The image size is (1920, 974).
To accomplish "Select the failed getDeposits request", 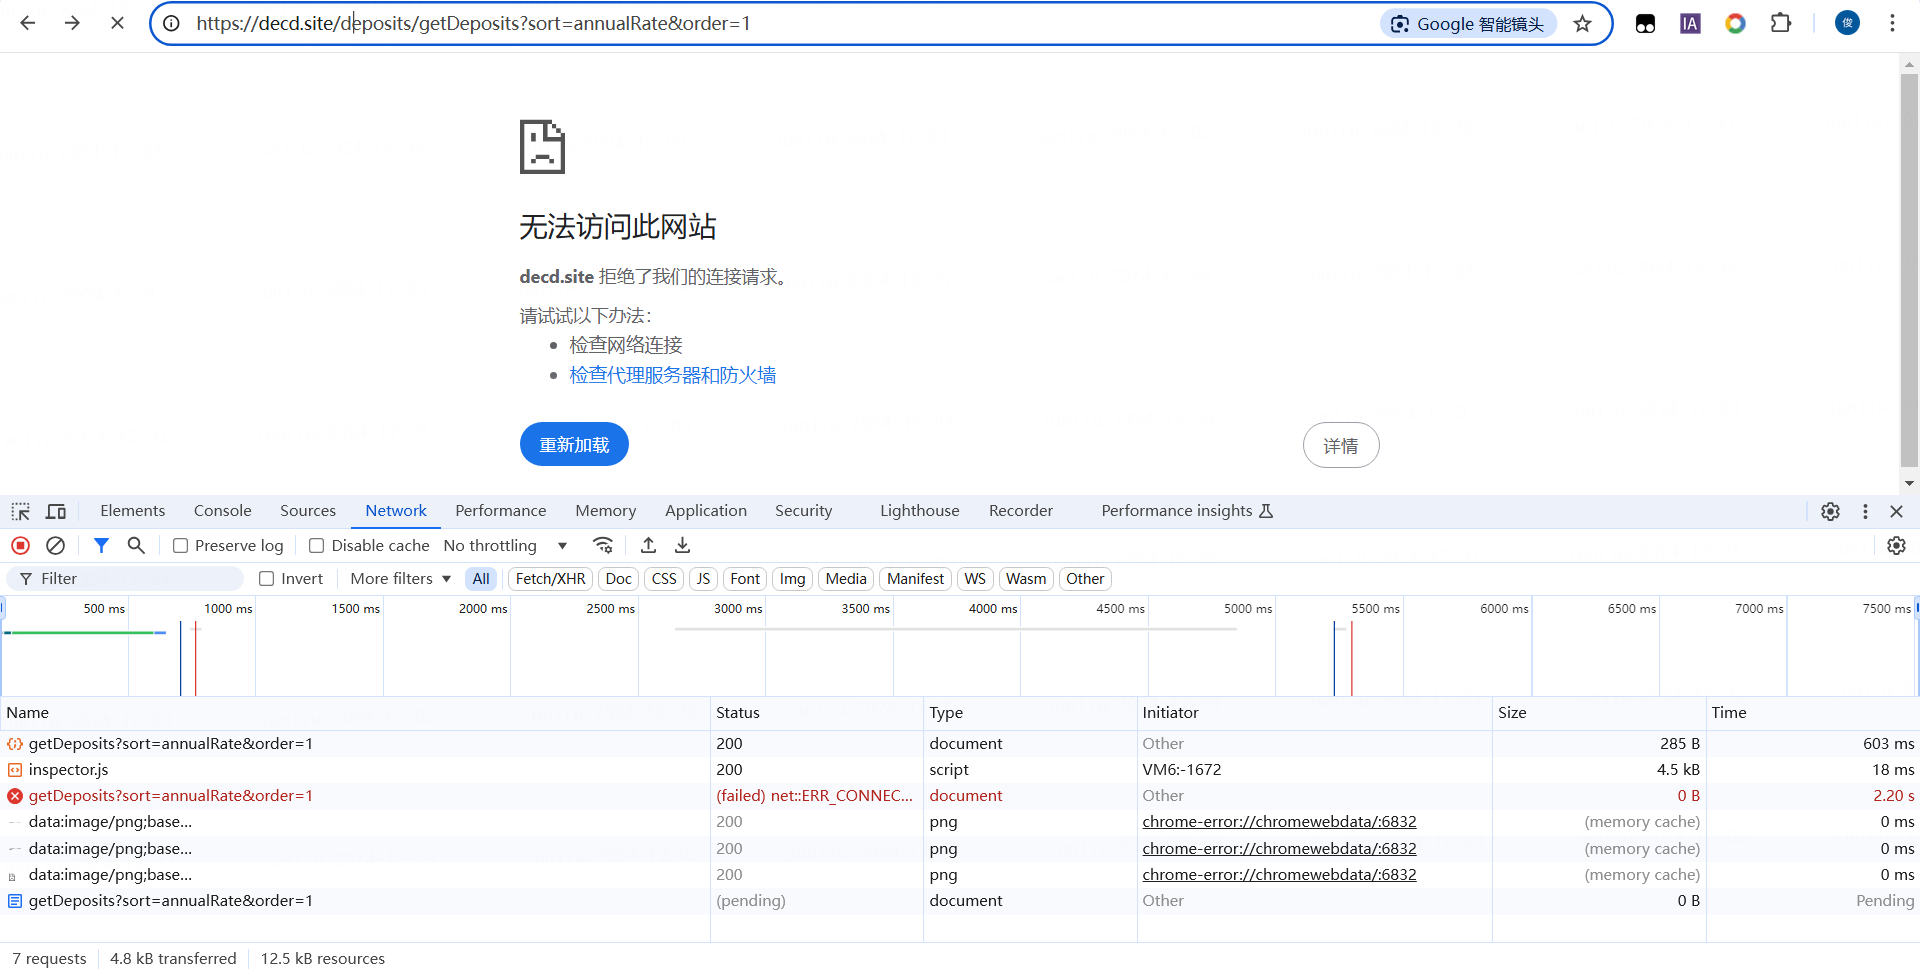I will [960, 796].
